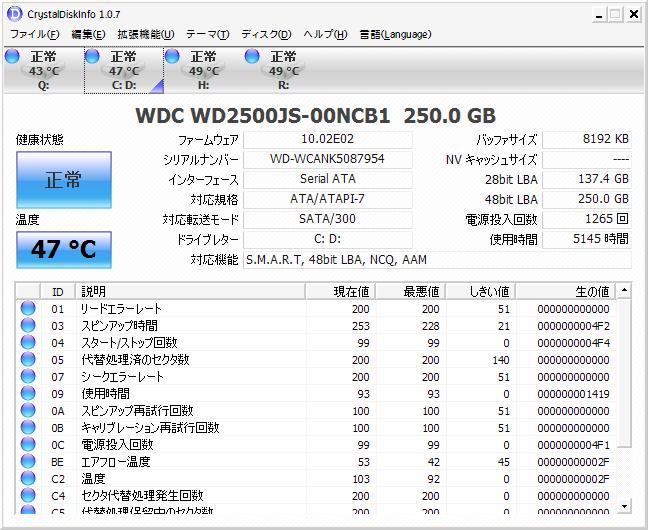The height and width of the screenshot is (530, 648).
Task: Click the 生の値 column header
Action: (x=565, y=291)
